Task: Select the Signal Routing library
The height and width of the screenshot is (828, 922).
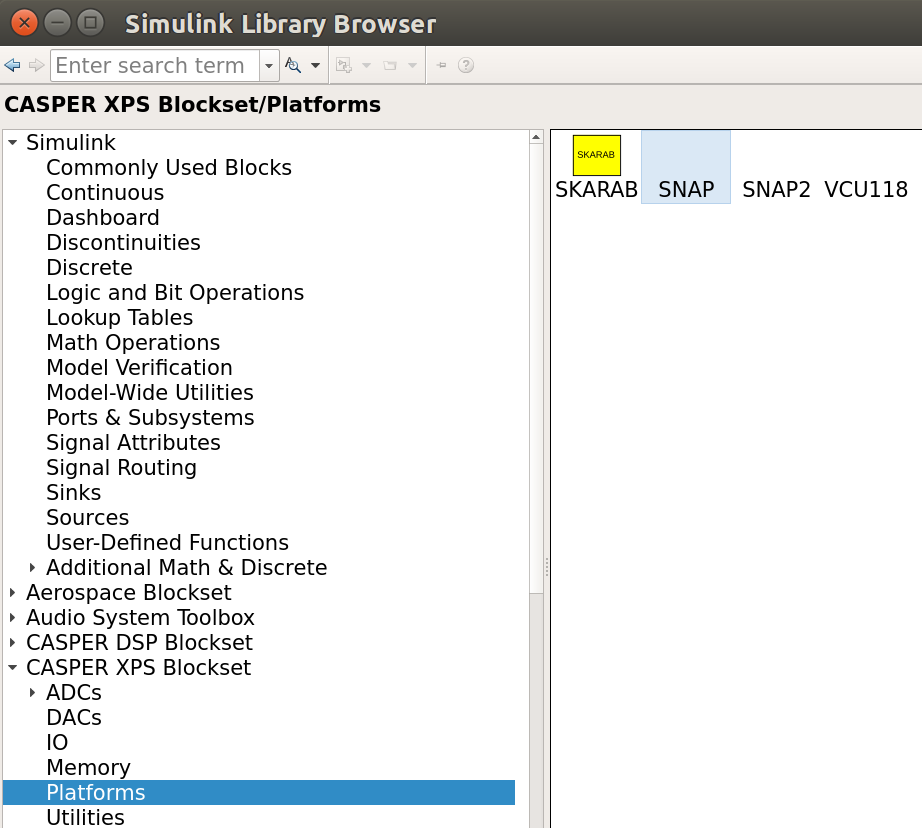Action: (122, 468)
